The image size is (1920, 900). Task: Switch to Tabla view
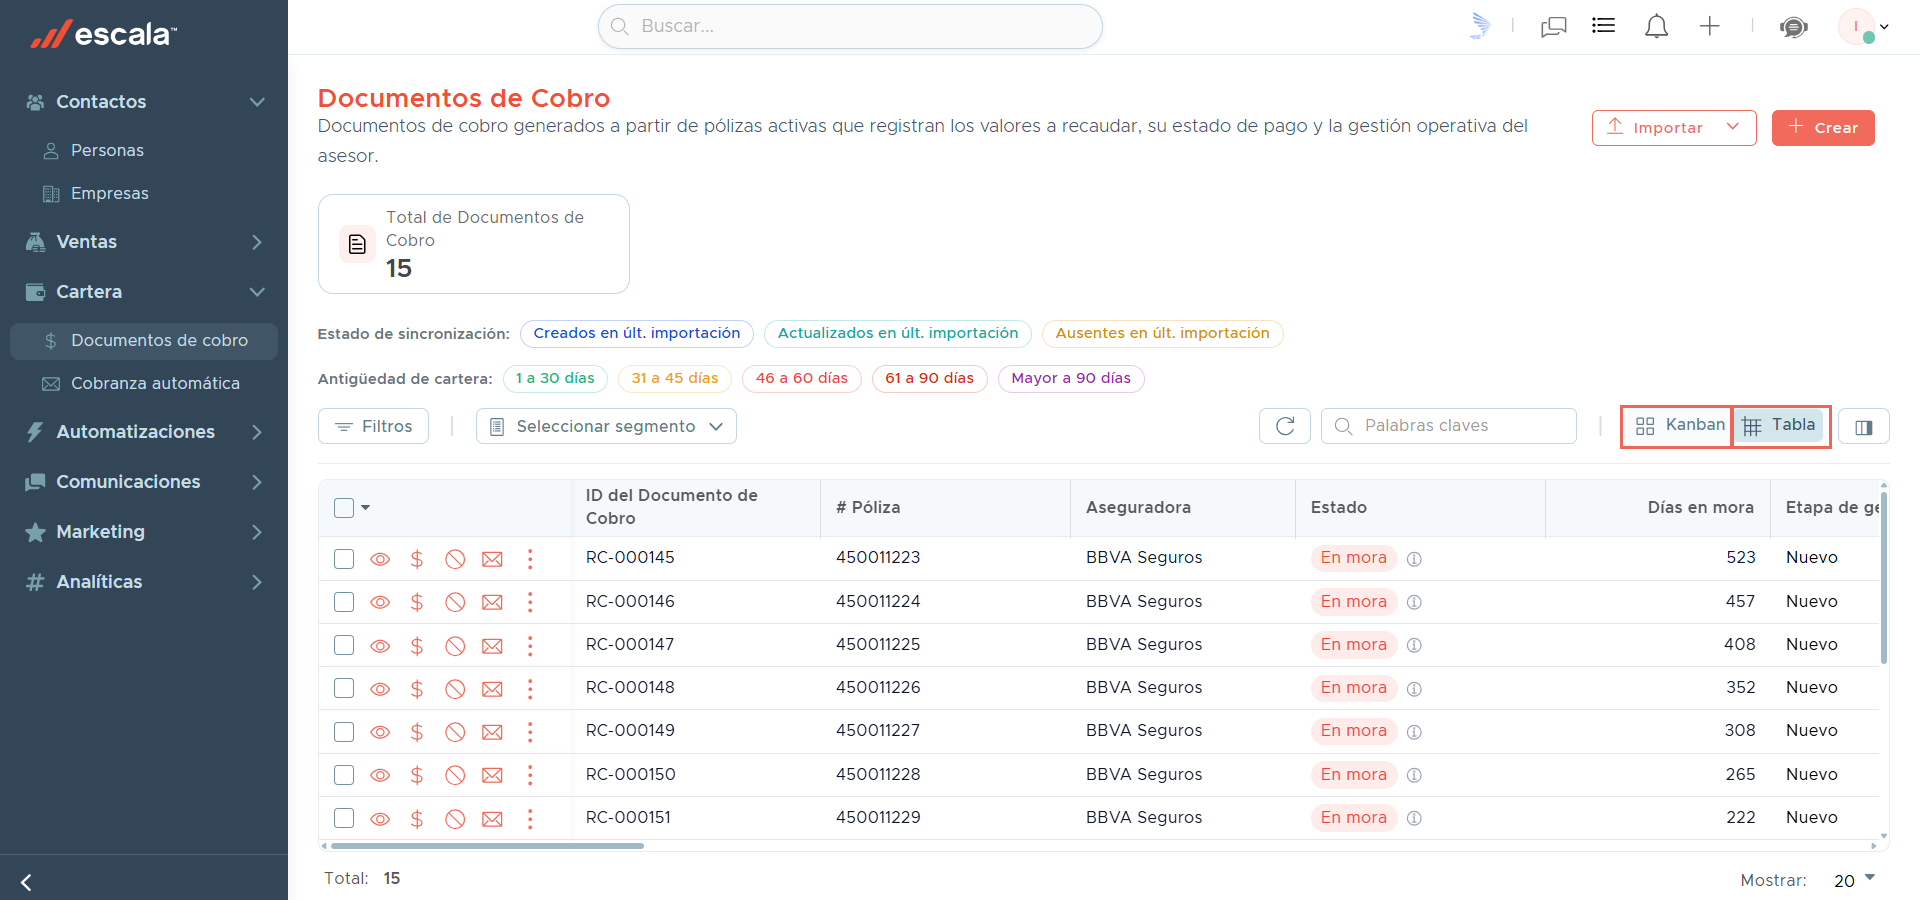(x=1780, y=426)
